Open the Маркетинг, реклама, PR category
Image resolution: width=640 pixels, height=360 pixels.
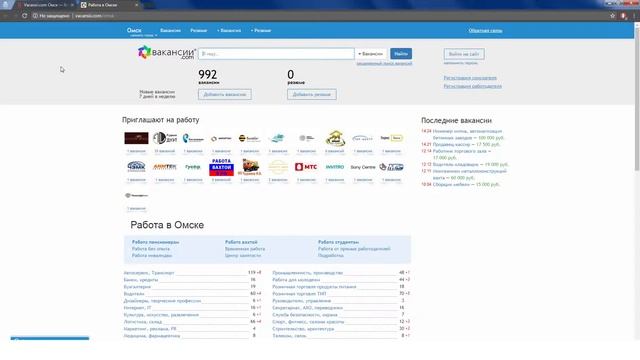pos(150,329)
